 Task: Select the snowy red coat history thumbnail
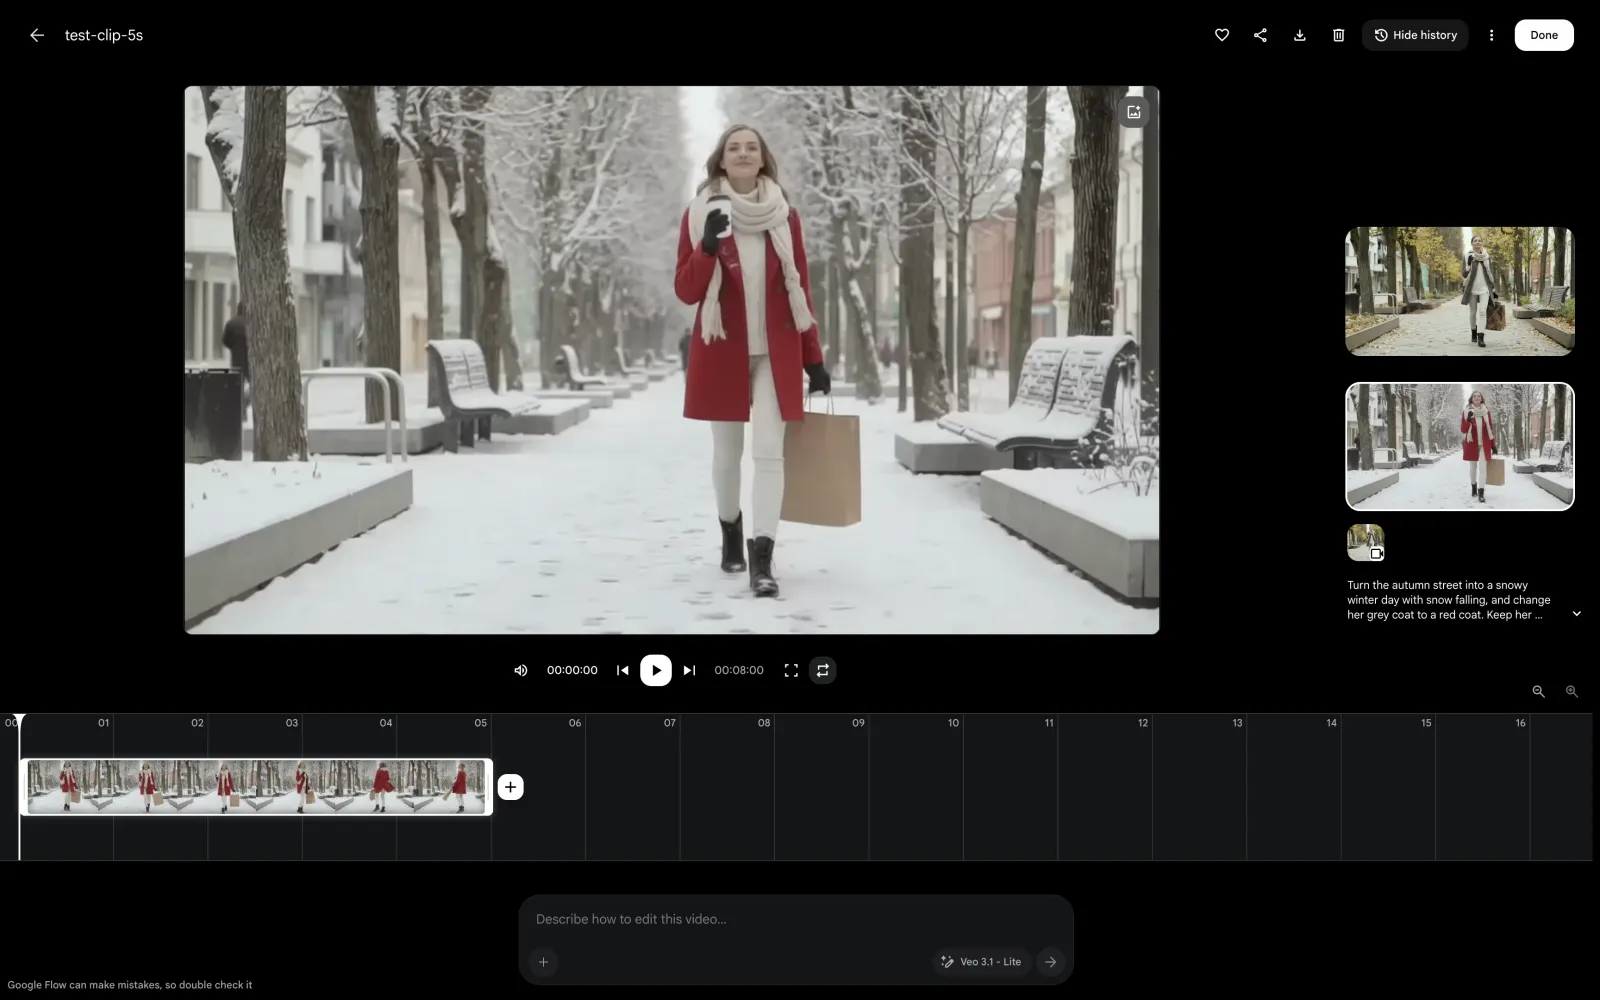1460,446
